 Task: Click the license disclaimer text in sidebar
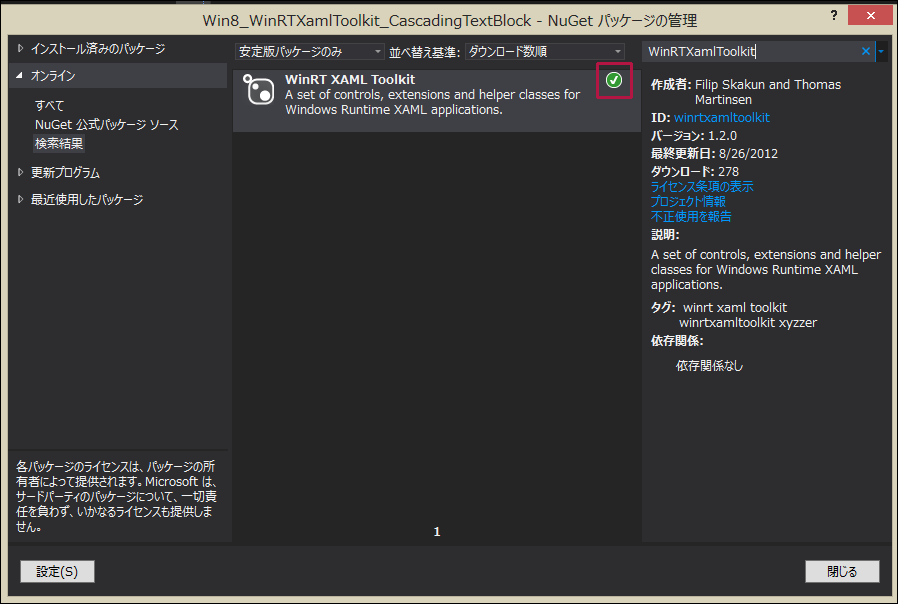(x=116, y=496)
